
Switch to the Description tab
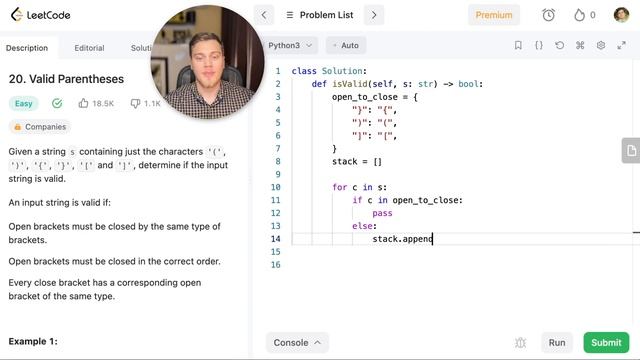point(27,48)
